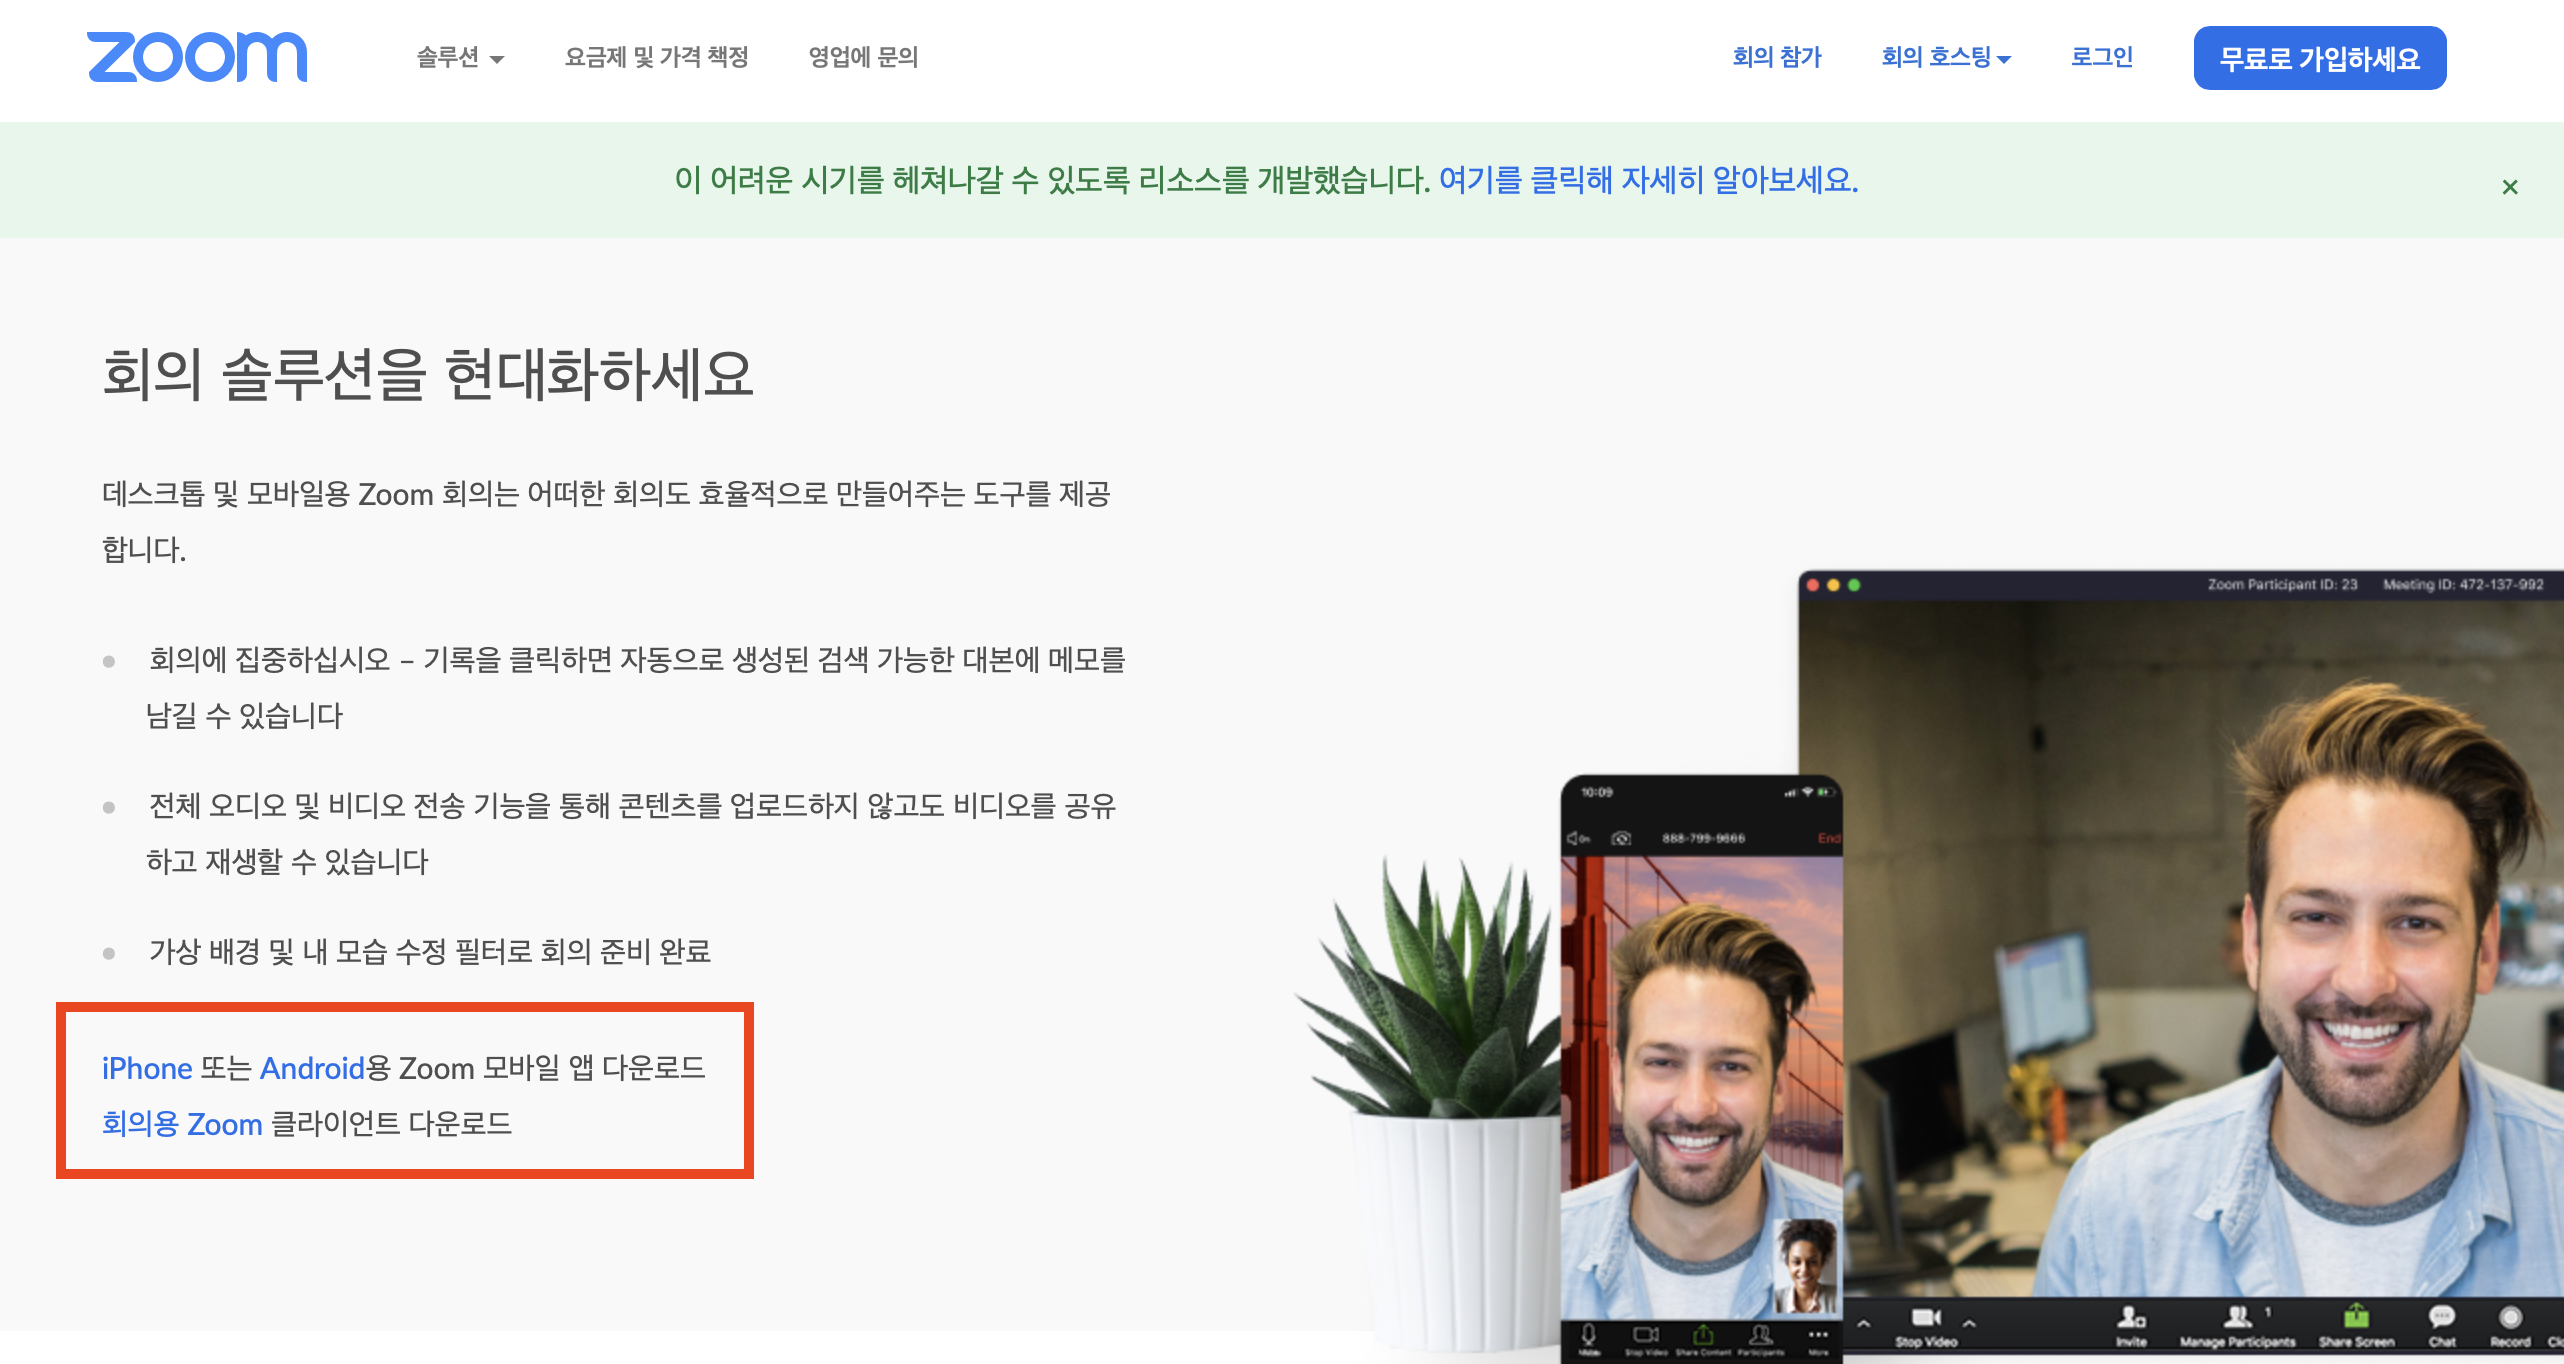Click the Zoom logo in header
Image resolution: width=2564 pixels, height=1364 pixels.
197,56
